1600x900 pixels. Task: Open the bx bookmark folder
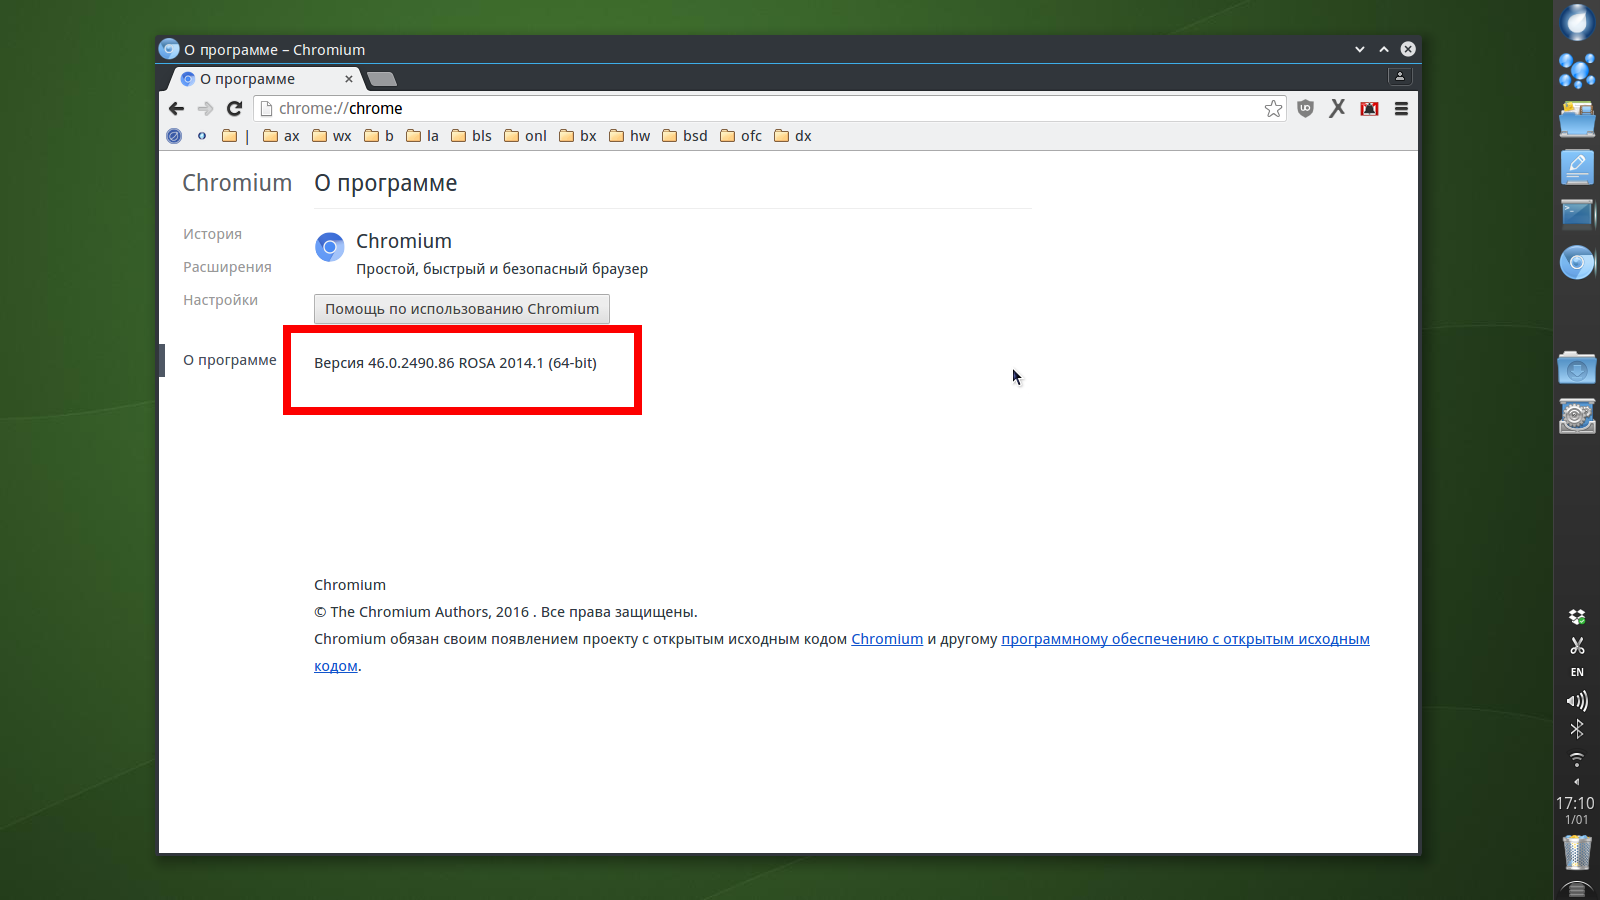click(578, 136)
